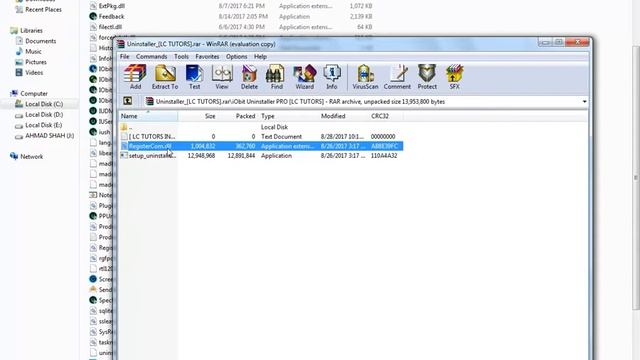Viewport: 640px width, 360px height.
Task: Sort by the Packed column header
Action: 237,116
